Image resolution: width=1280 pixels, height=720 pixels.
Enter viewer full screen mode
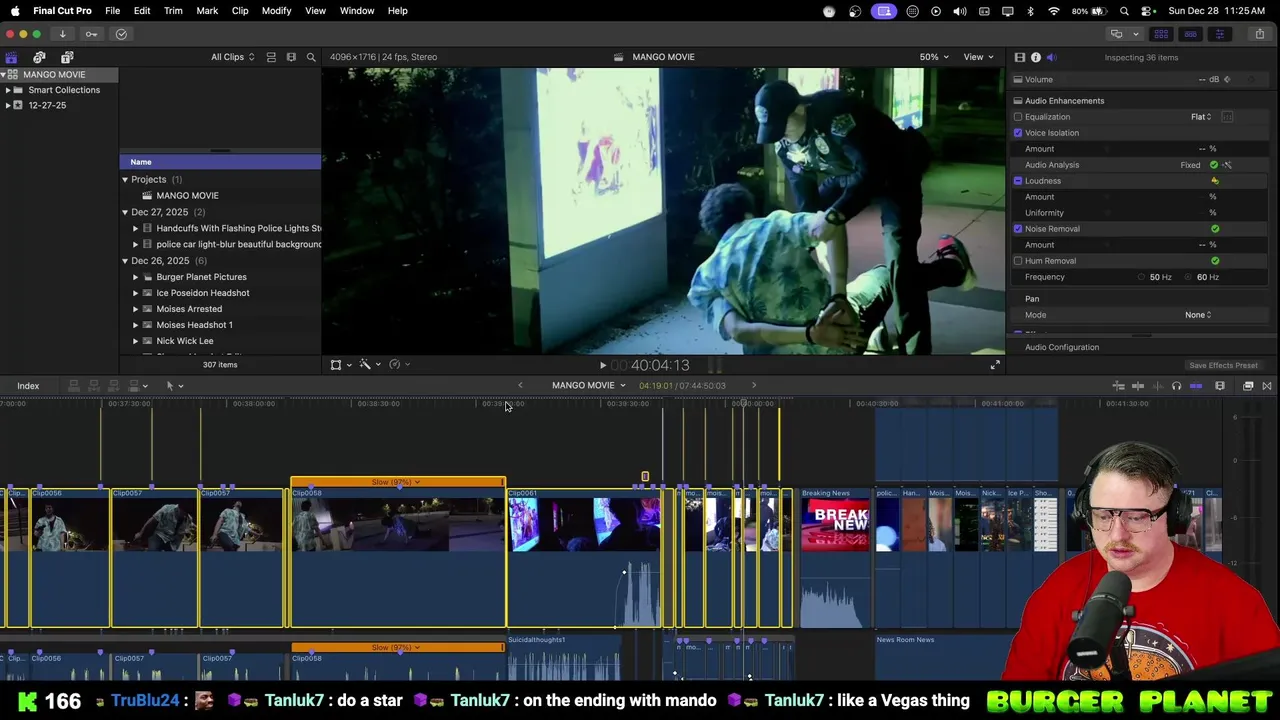[x=995, y=365]
